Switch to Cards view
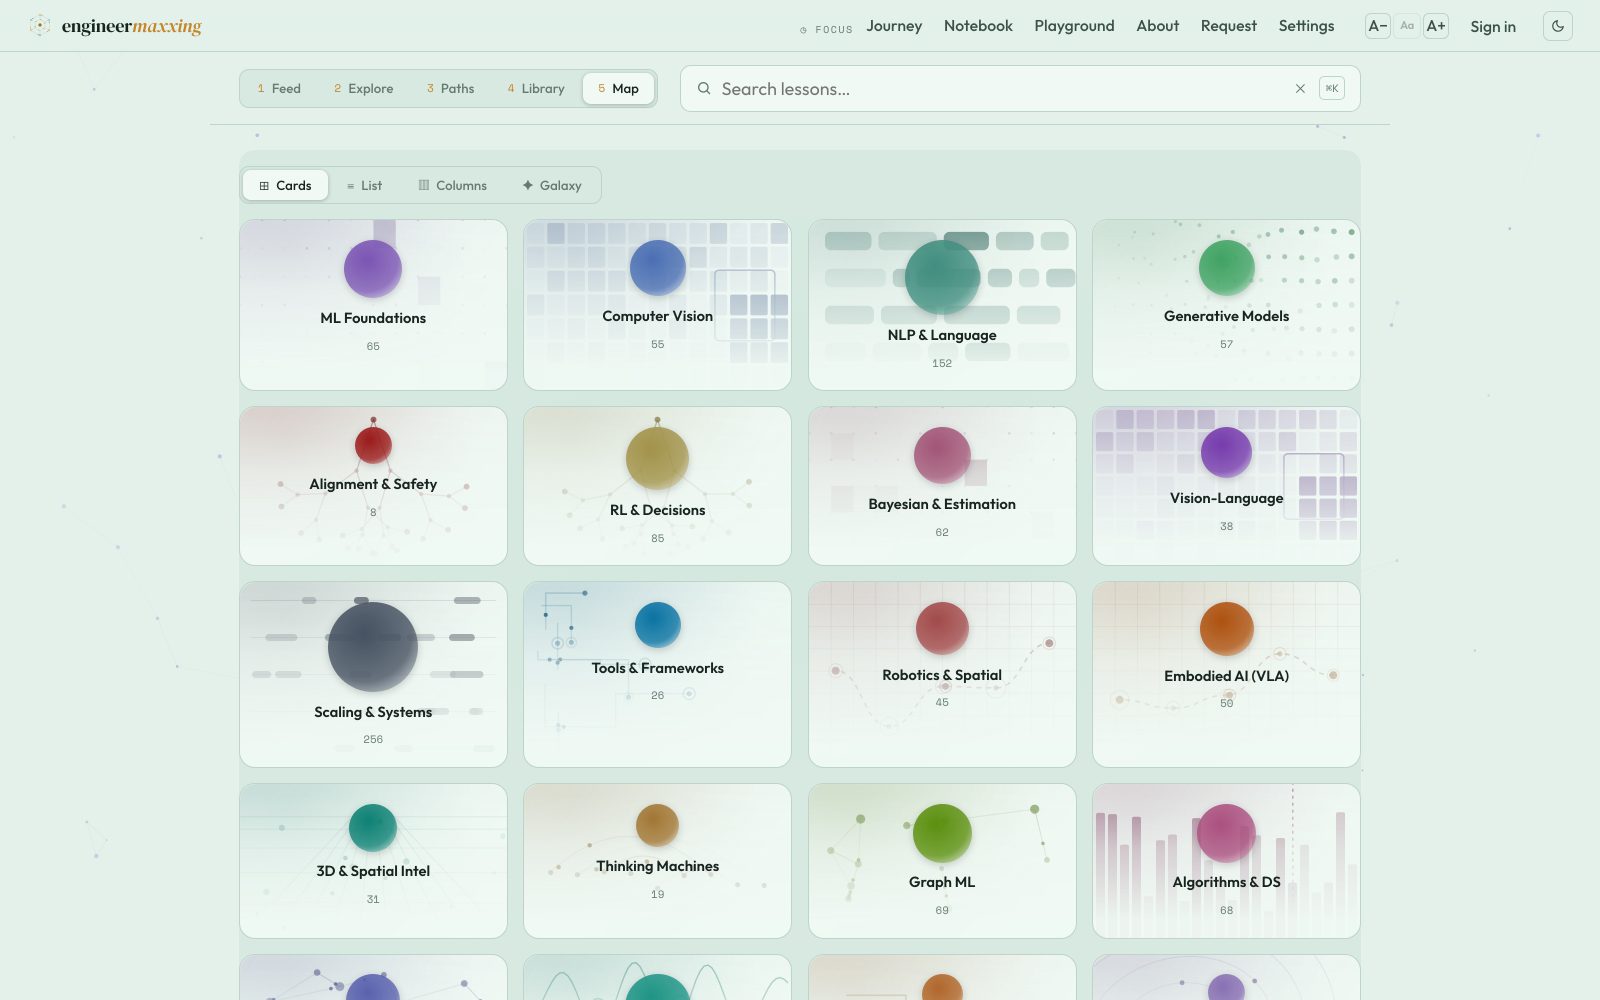Viewport: 1600px width, 1000px height. click(x=286, y=185)
